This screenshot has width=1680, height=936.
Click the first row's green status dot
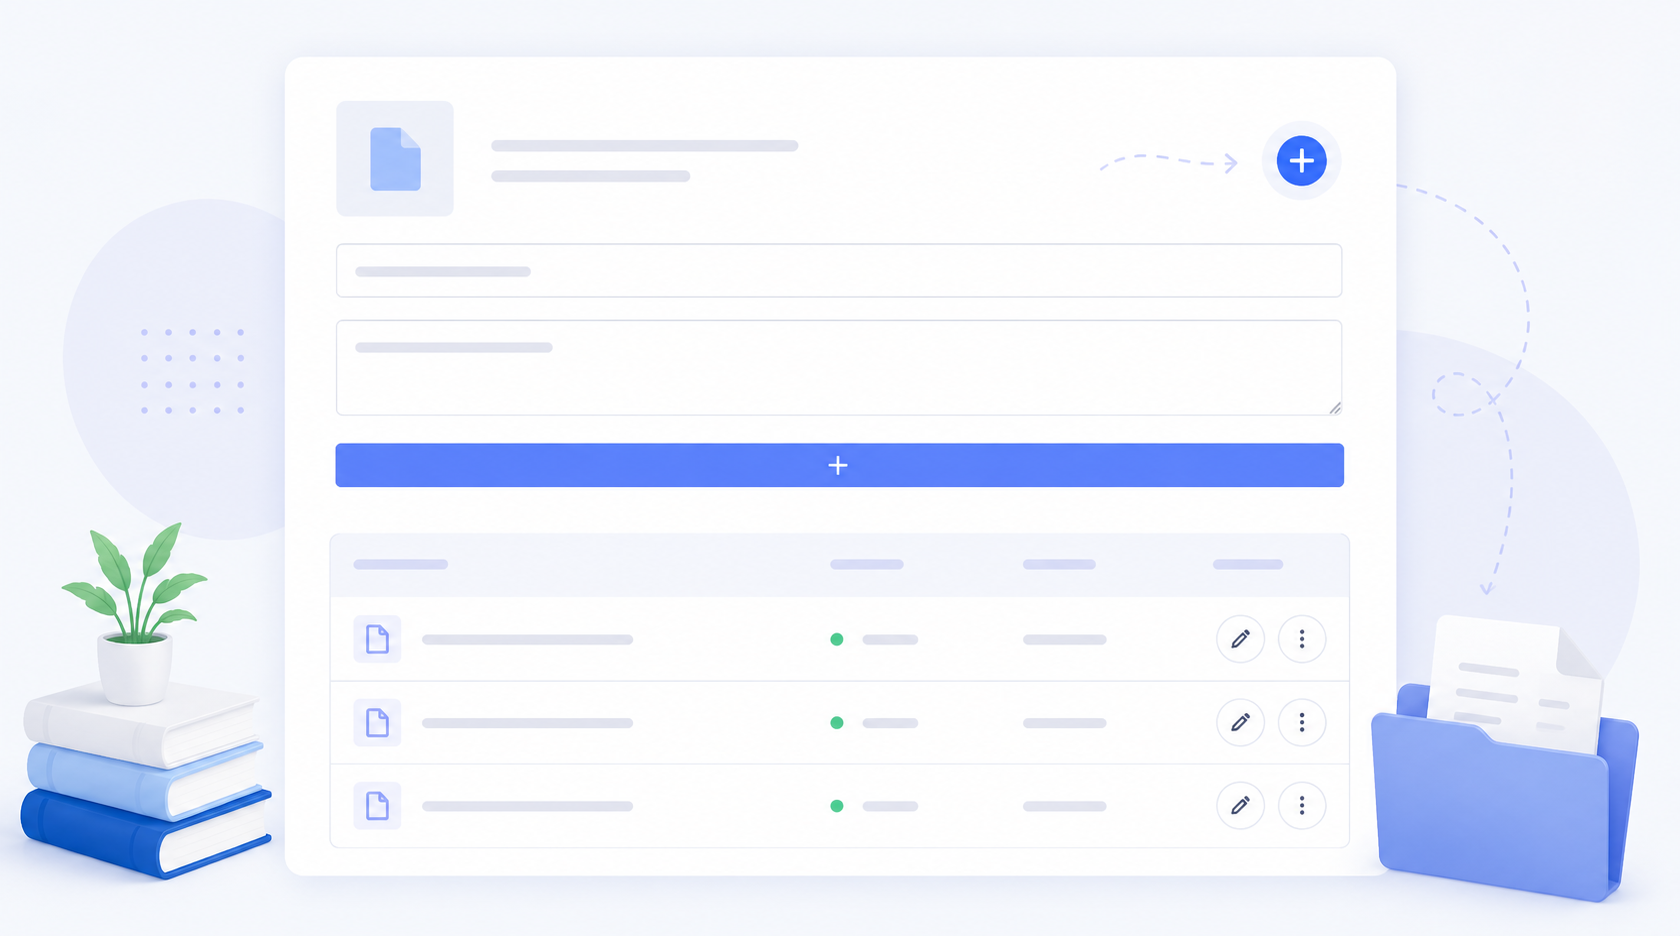pos(837,639)
